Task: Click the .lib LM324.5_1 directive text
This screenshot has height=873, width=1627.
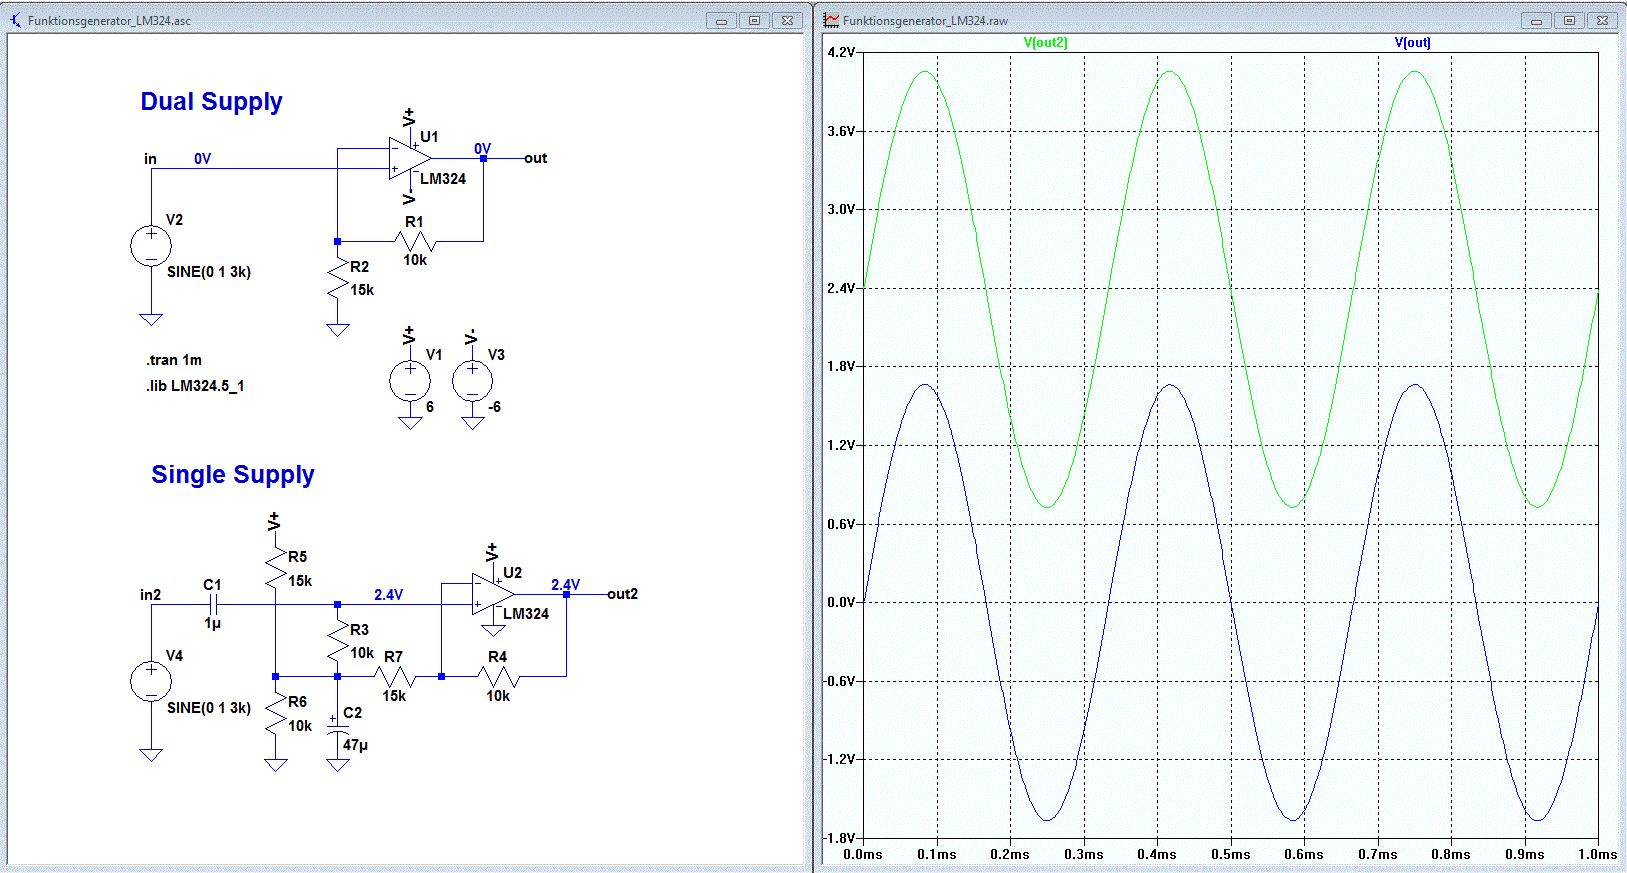Action: pyautogui.click(x=195, y=386)
